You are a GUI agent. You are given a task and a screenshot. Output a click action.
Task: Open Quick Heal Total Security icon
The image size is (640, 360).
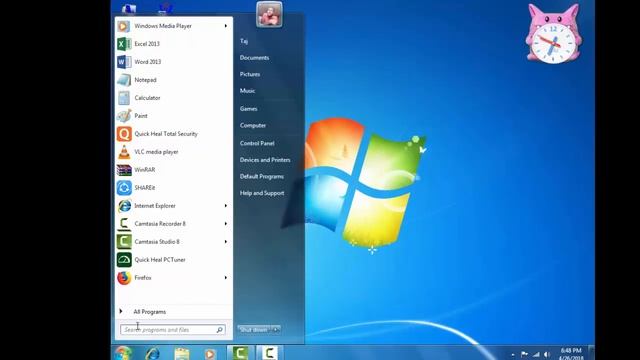pos(124,133)
